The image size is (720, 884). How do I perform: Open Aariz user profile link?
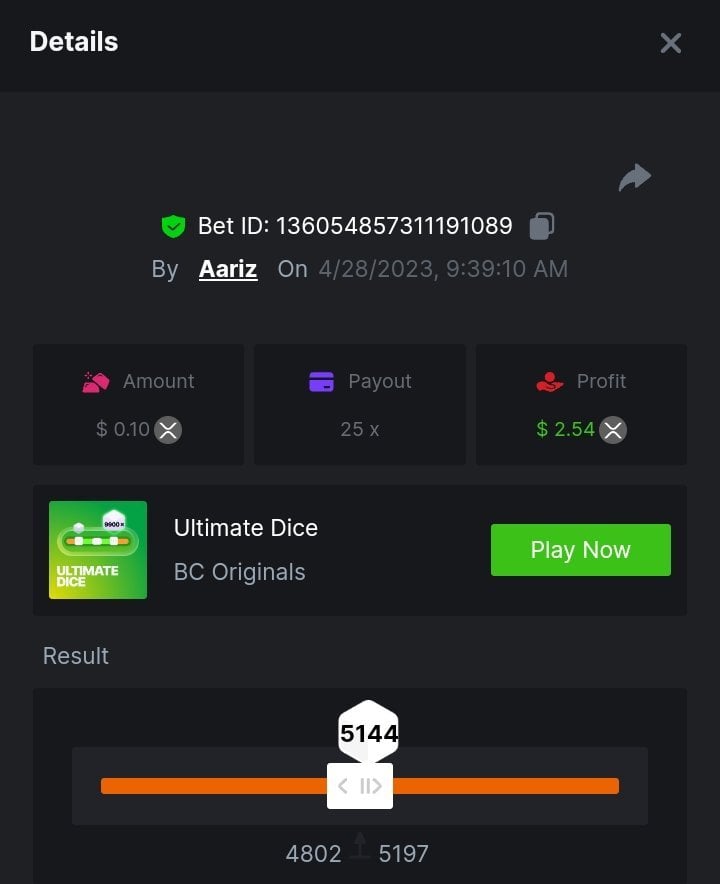228,269
